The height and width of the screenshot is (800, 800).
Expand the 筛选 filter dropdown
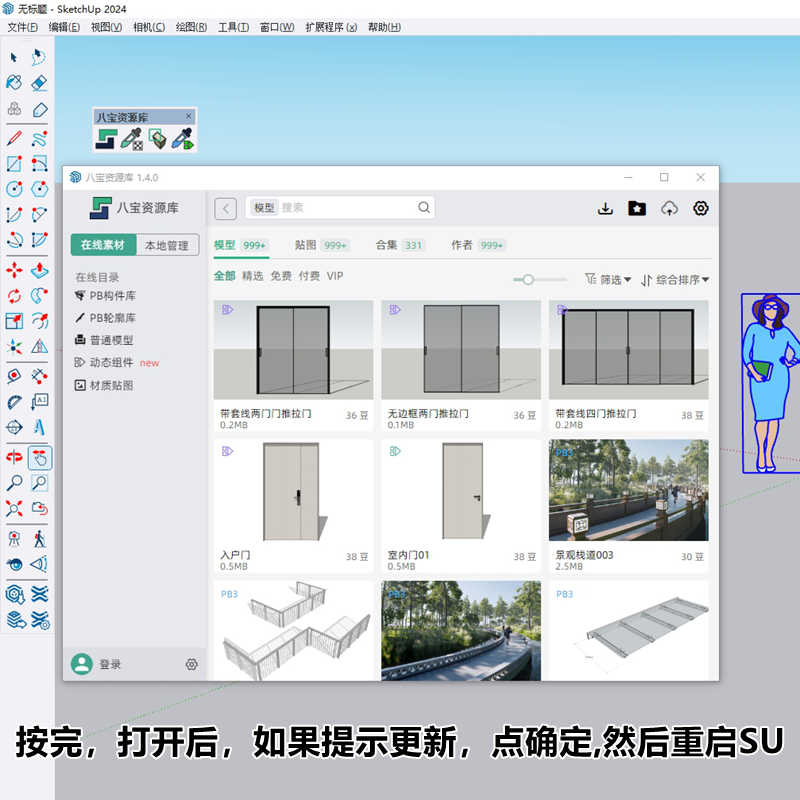tap(608, 280)
